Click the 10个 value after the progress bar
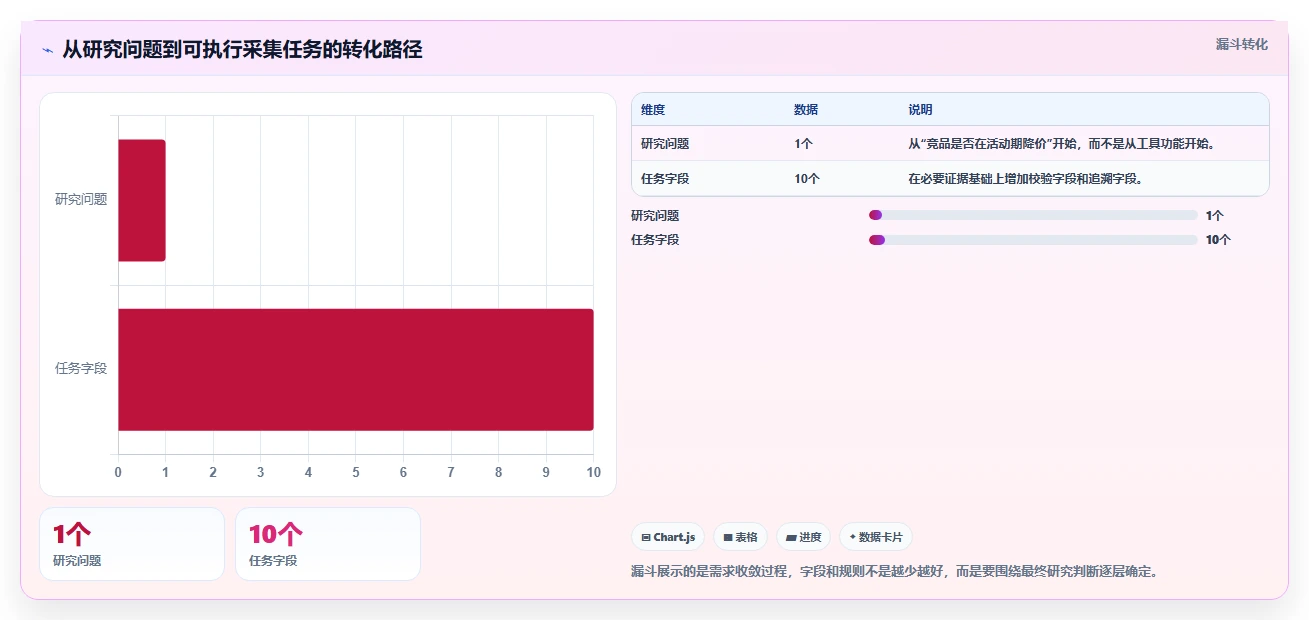Screen dimensions: 1309x620 point(1218,240)
